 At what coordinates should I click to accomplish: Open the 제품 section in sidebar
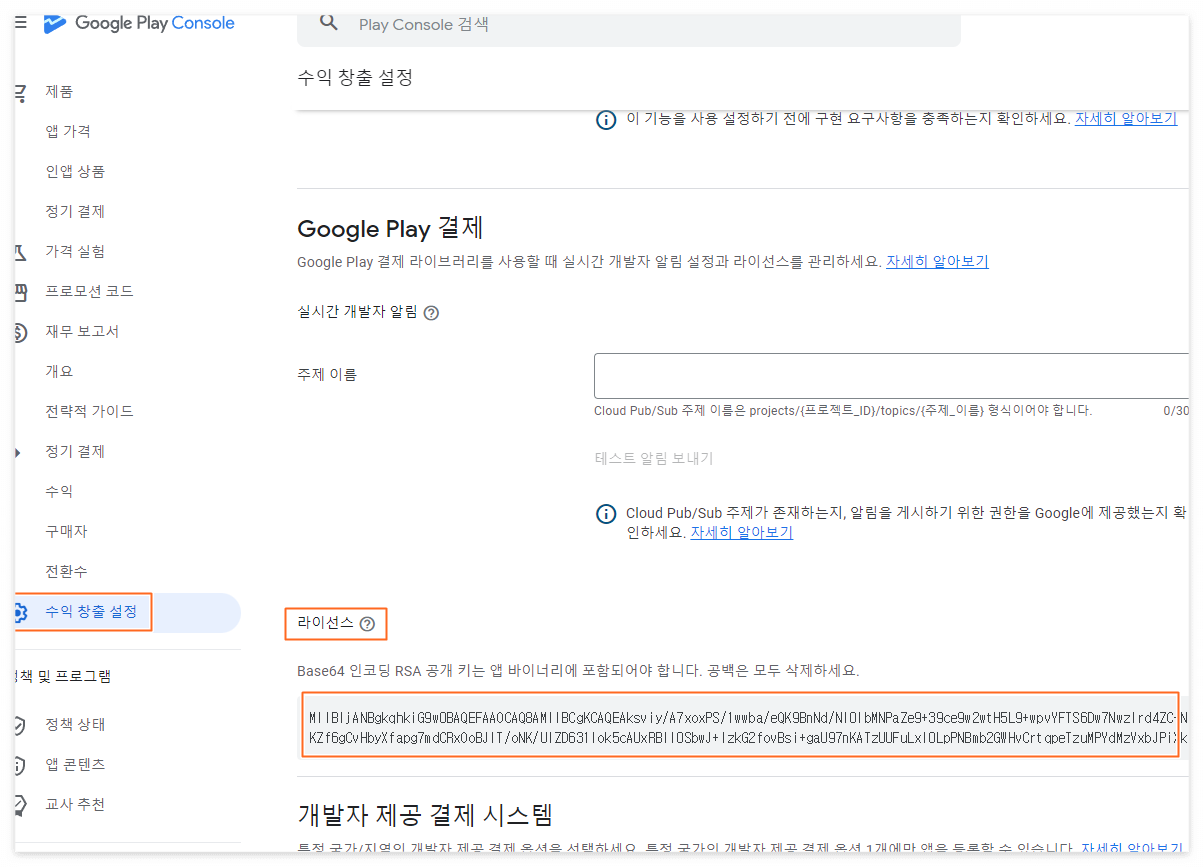point(59,91)
